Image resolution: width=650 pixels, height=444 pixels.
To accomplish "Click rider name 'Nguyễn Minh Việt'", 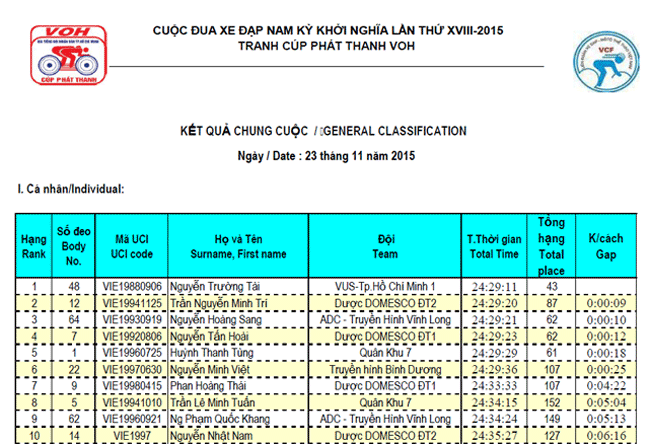I will (x=210, y=369).
